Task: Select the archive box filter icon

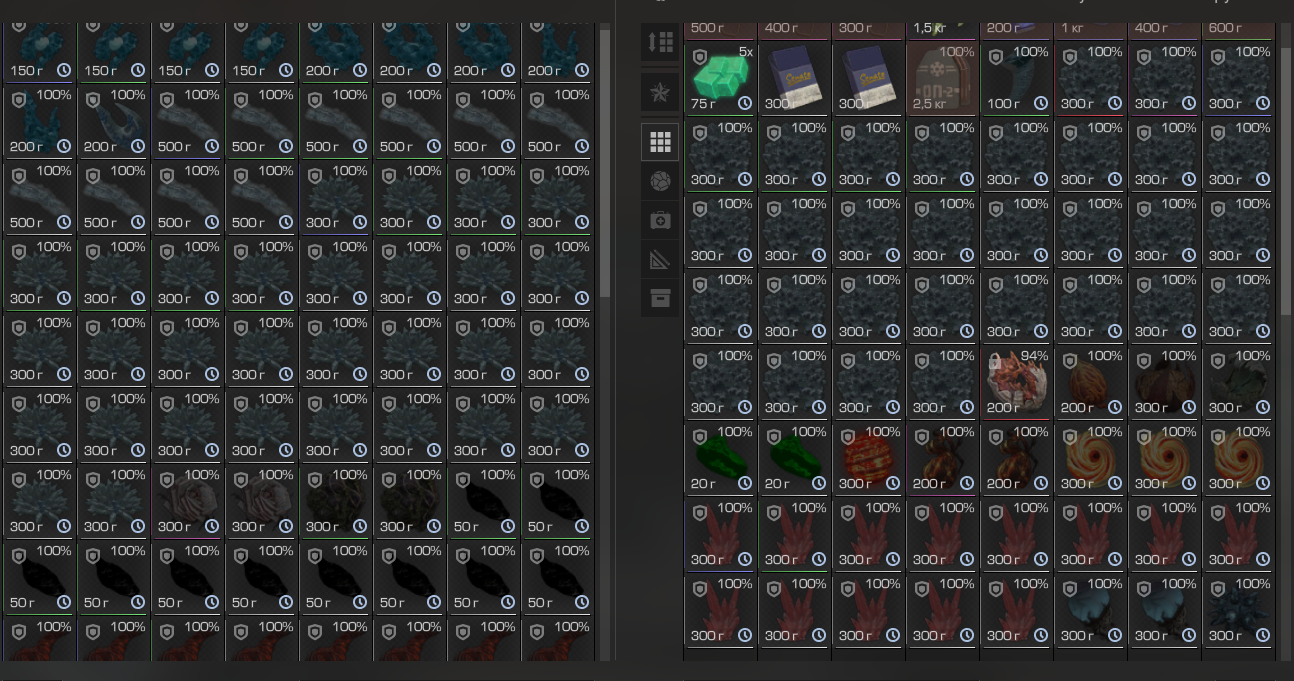Action: (x=660, y=298)
